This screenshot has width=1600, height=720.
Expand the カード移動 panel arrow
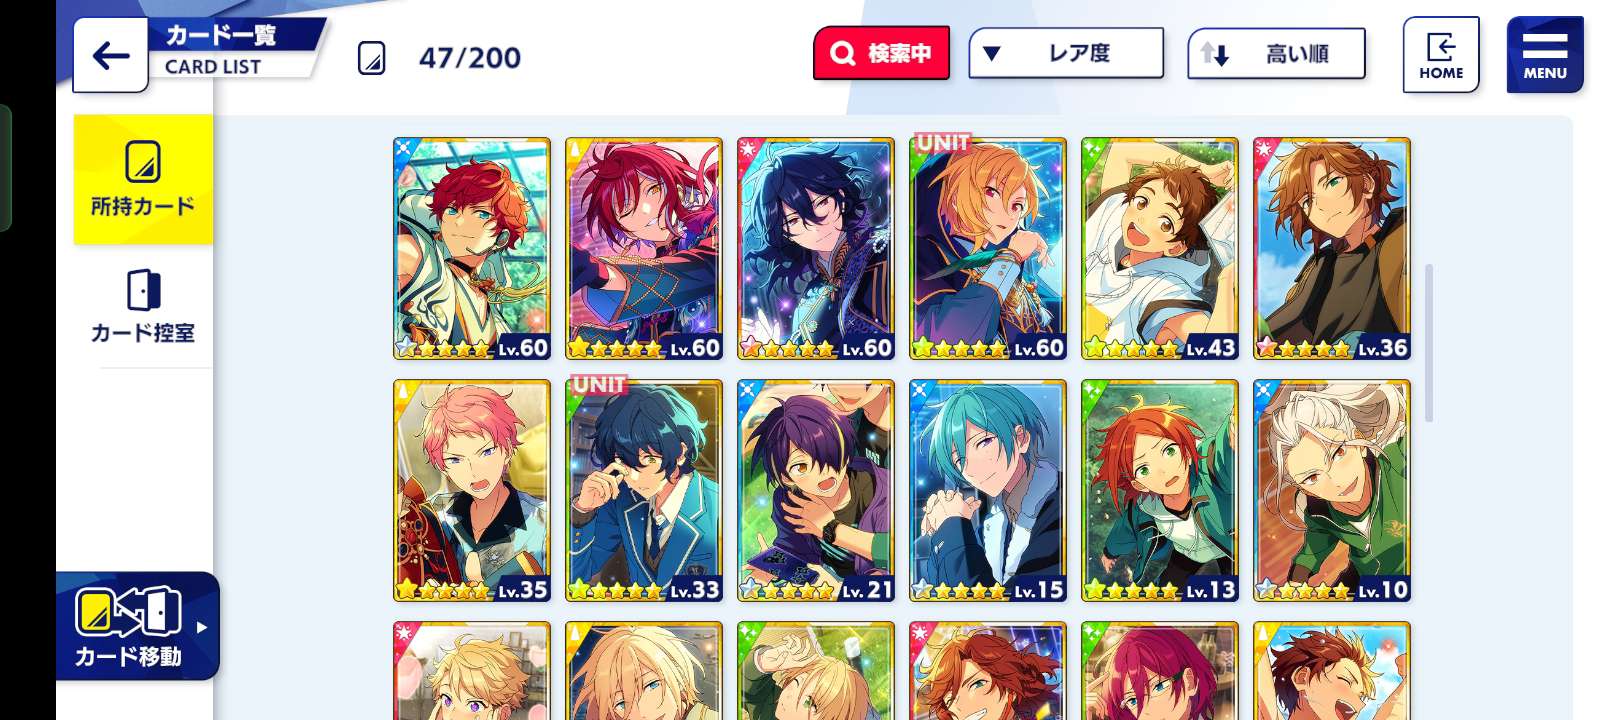201,628
